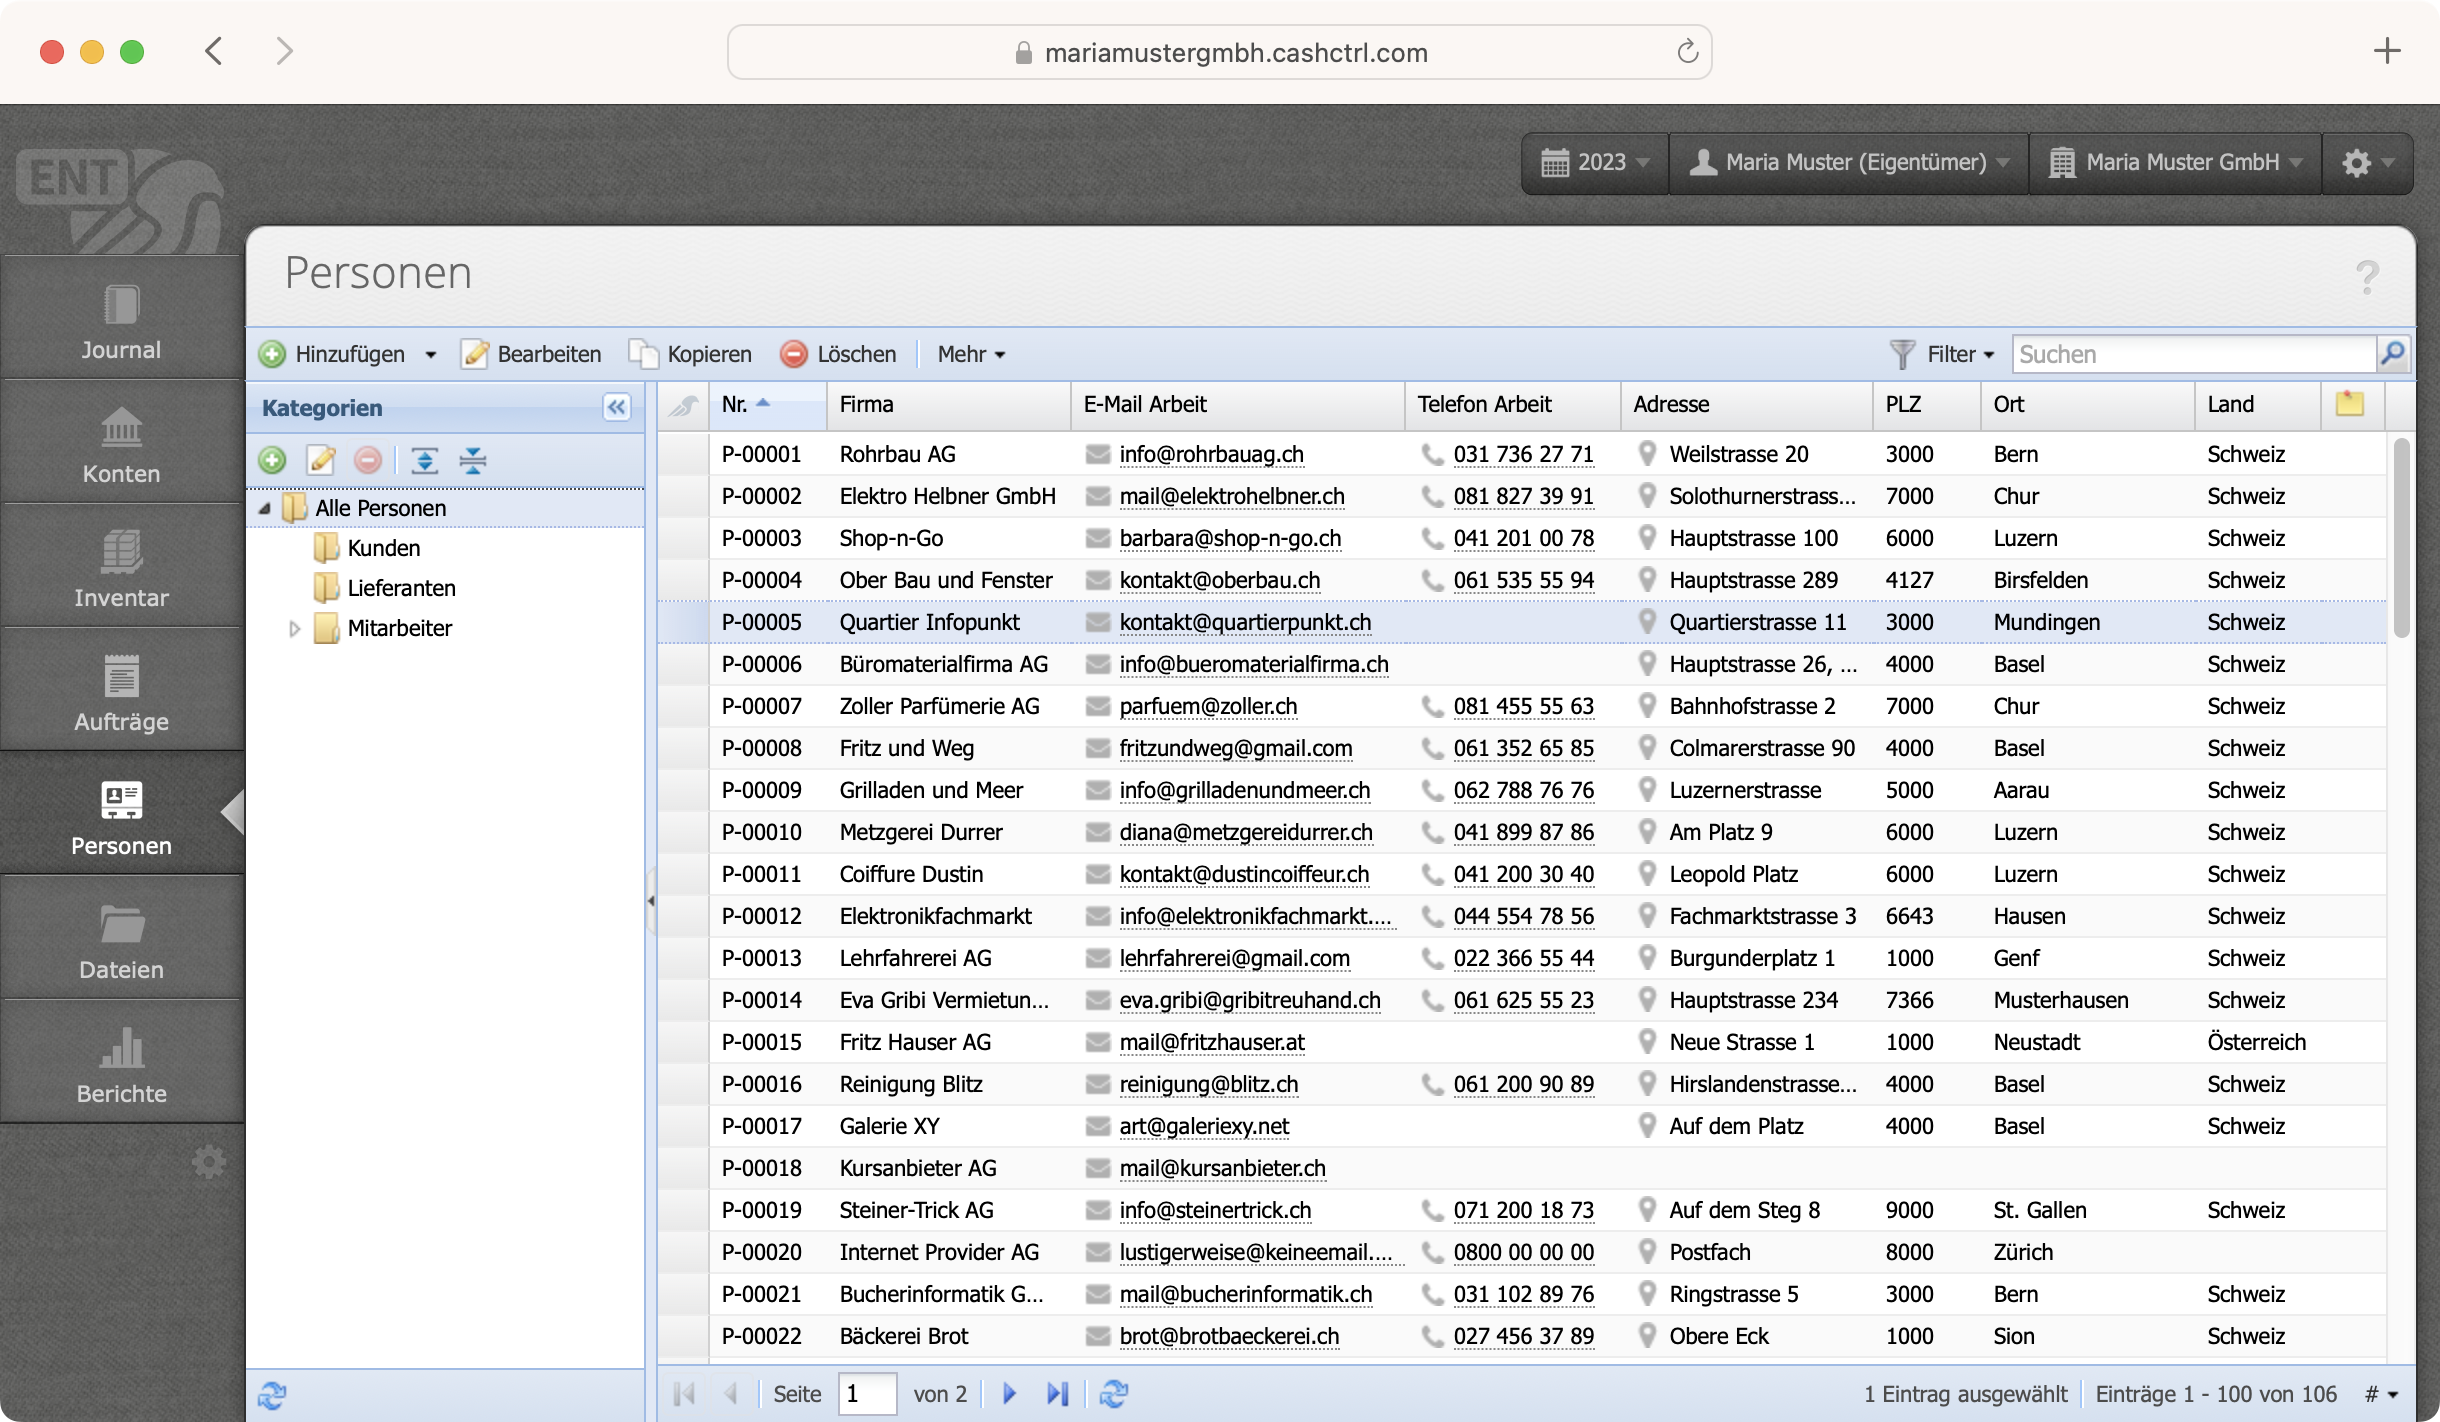Collapse all categories in tree

(472, 460)
